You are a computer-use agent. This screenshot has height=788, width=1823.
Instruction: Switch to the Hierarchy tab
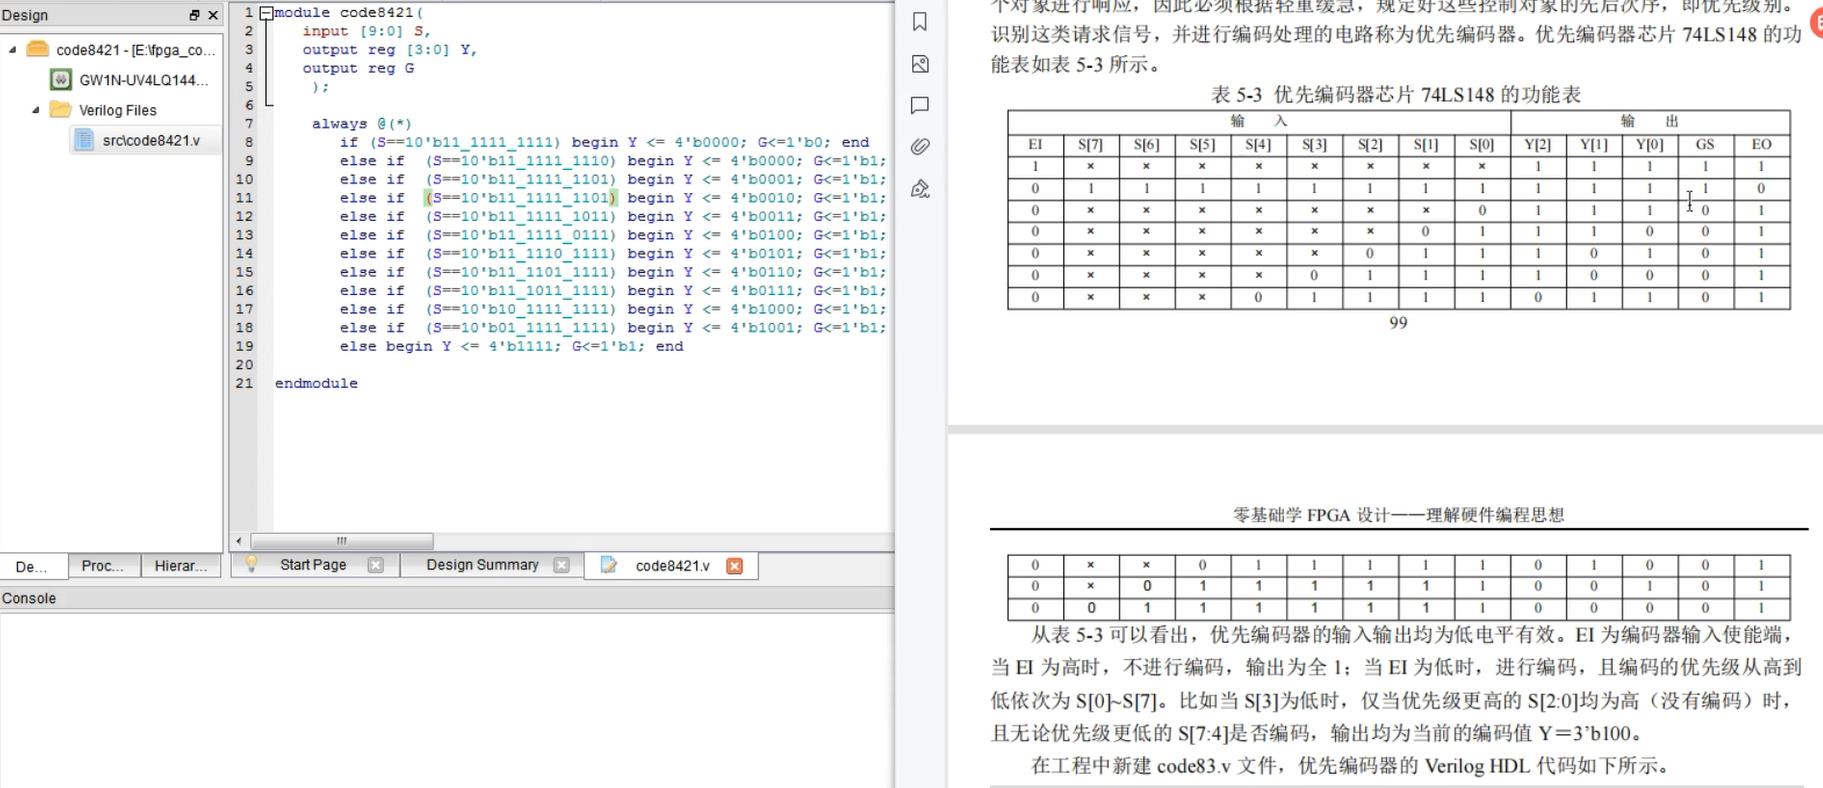(x=180, y=566)
